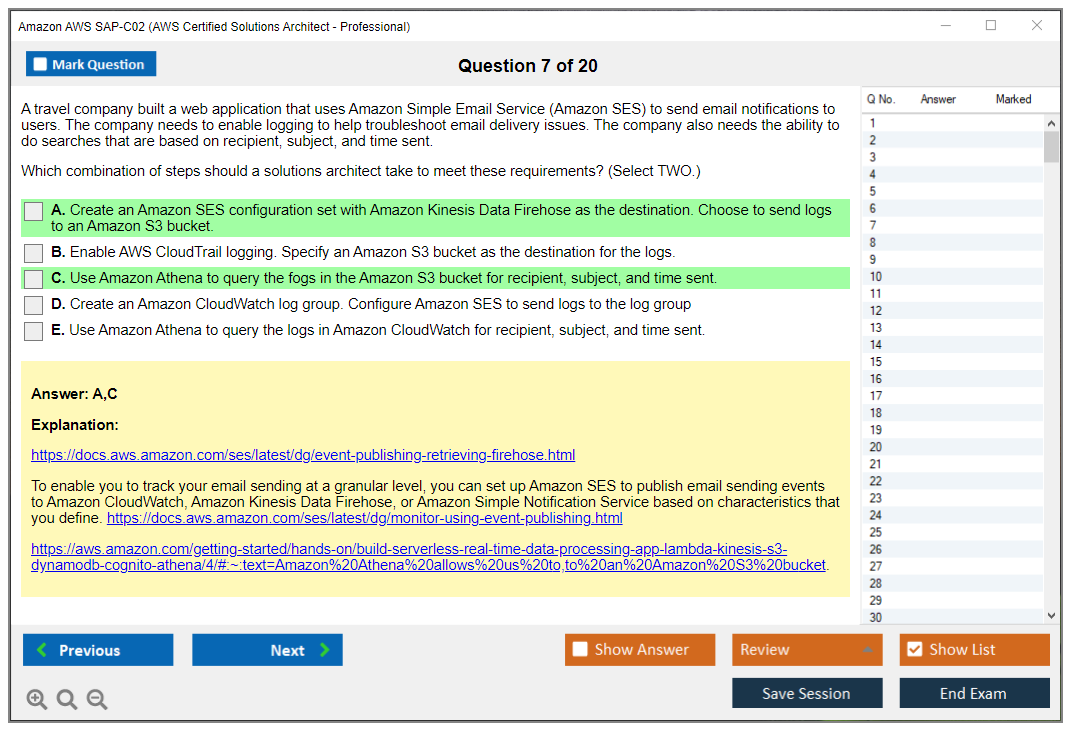This screenshot has width=1075, height=735.
Task: Click the zoom in magnifier icon
Action: [36, 699]
